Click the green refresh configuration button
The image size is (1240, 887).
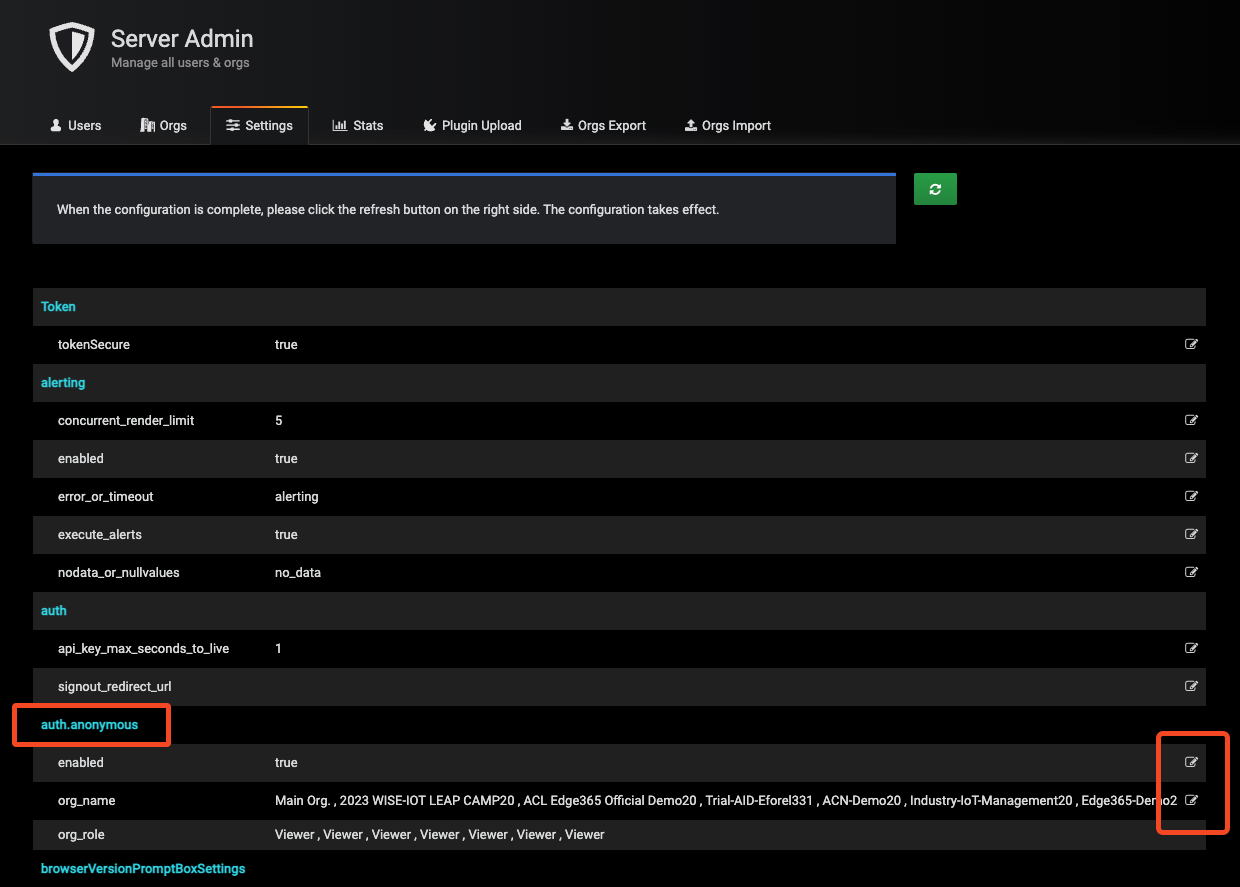pos(934,188)
